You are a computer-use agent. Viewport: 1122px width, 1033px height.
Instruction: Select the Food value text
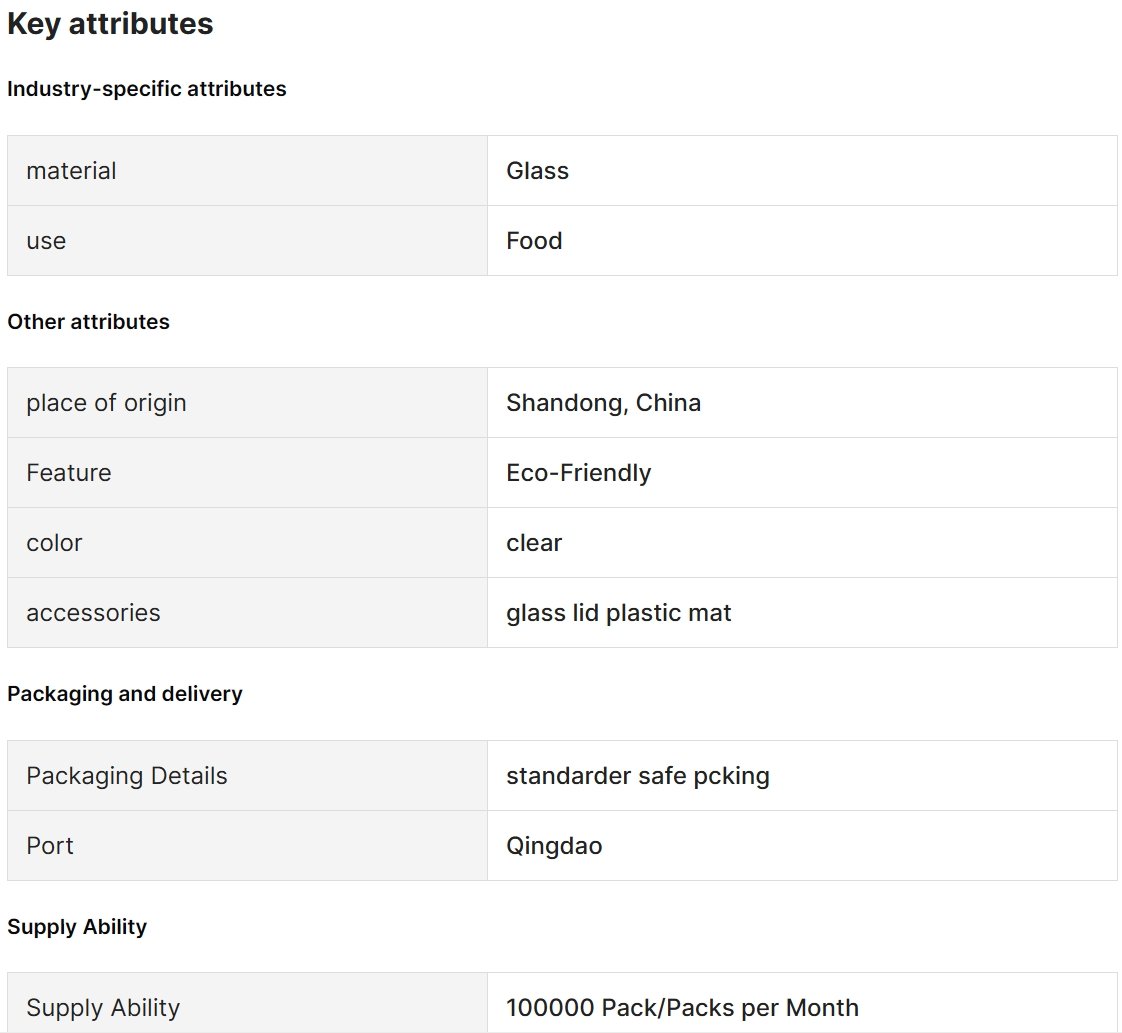coord(534,241)
